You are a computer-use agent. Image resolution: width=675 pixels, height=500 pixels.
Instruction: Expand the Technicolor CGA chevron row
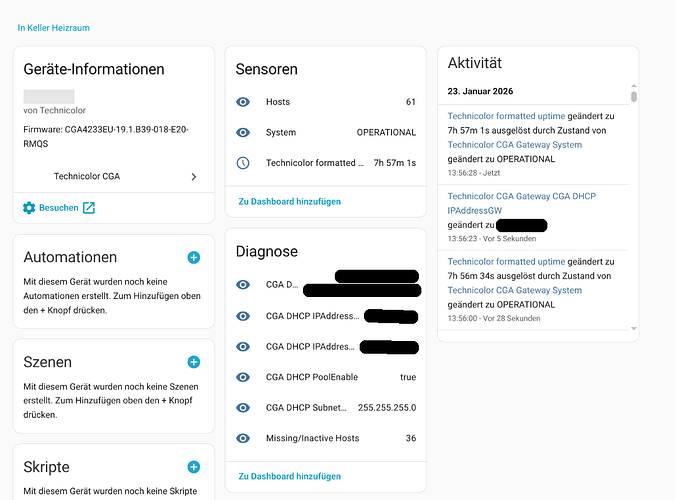pyautogui.click(x=193, y=176)
